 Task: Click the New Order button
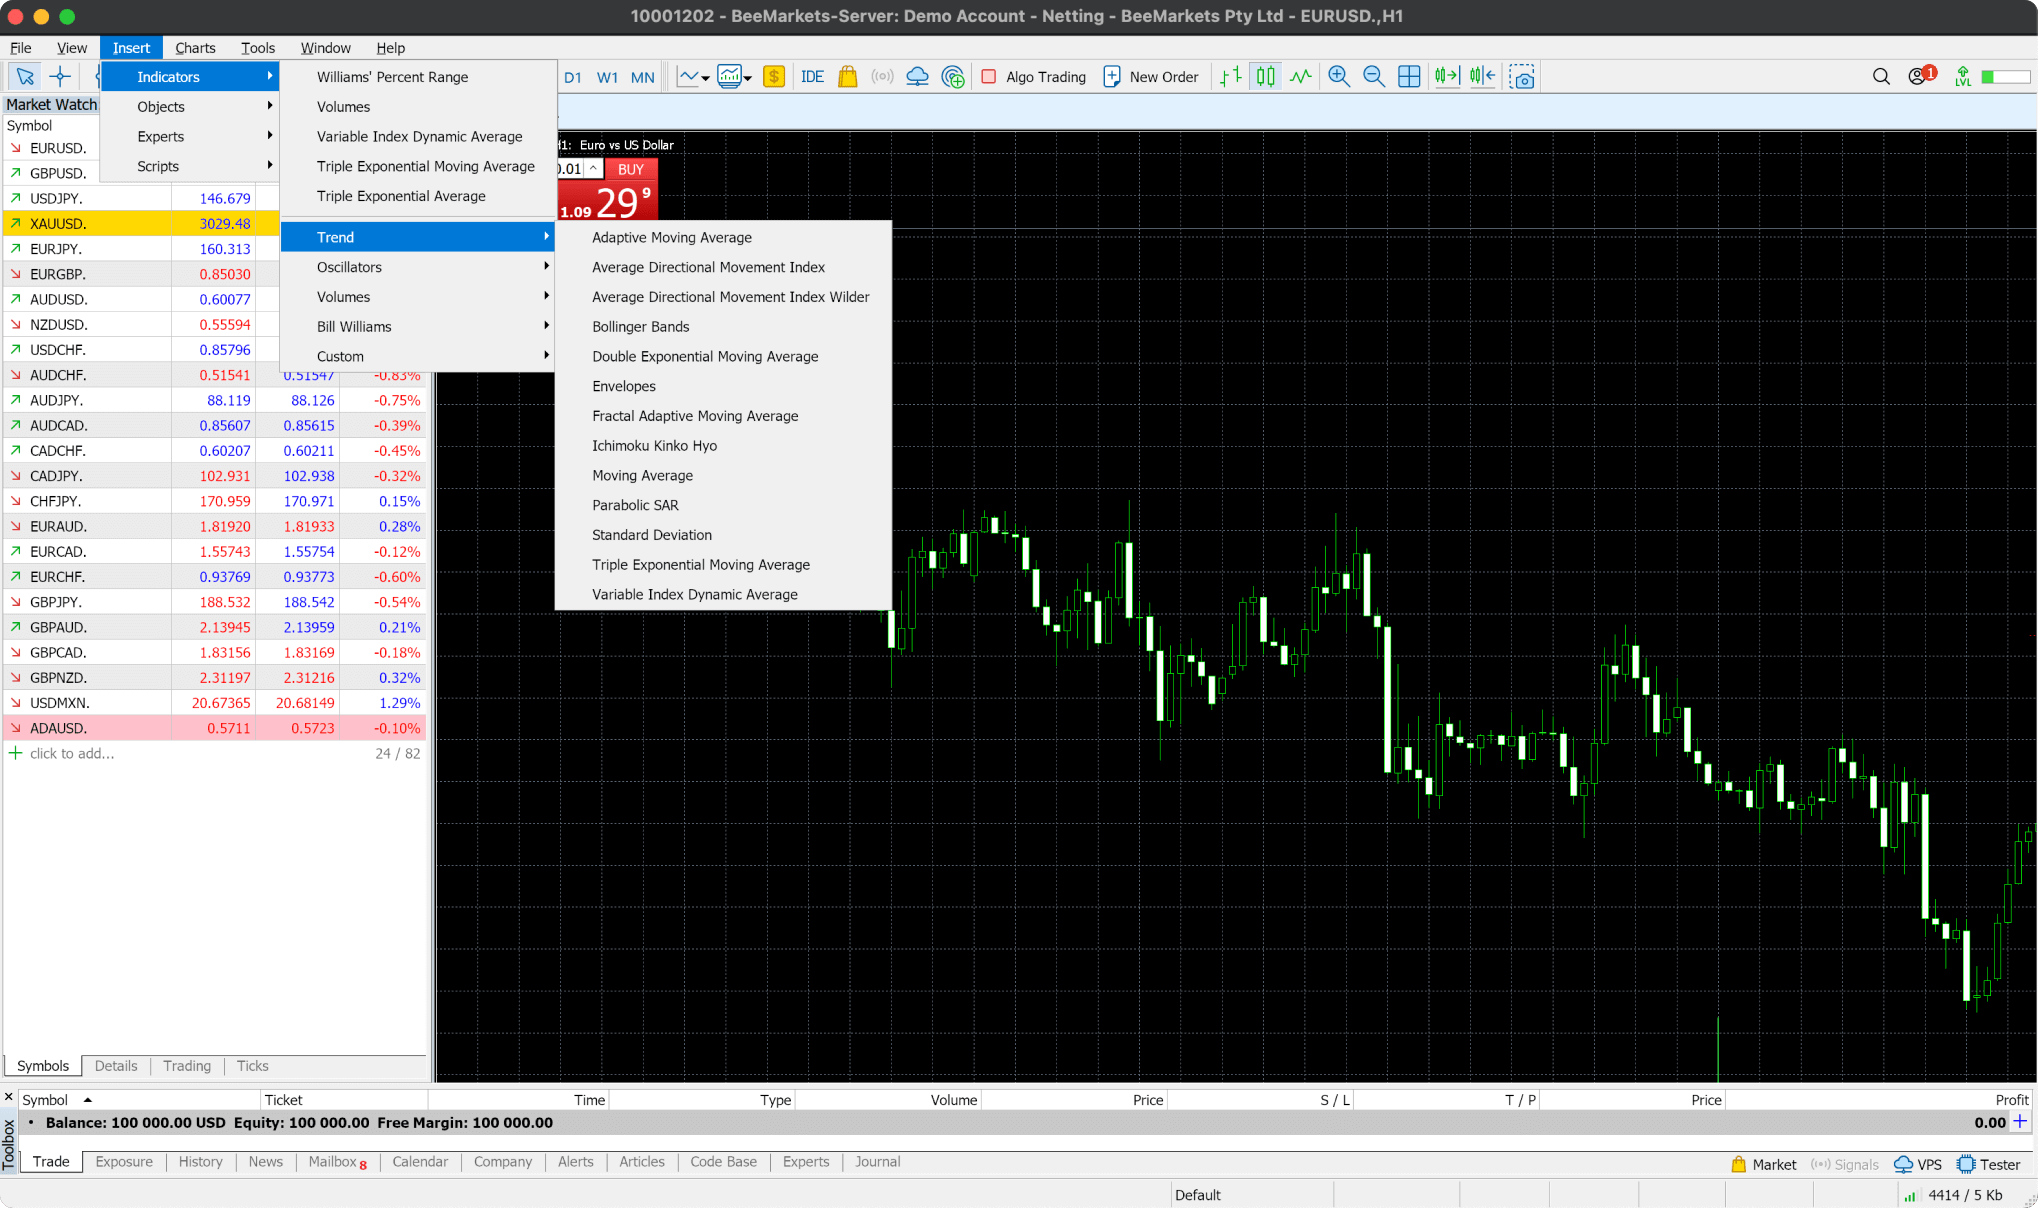tap(1151, 76)
